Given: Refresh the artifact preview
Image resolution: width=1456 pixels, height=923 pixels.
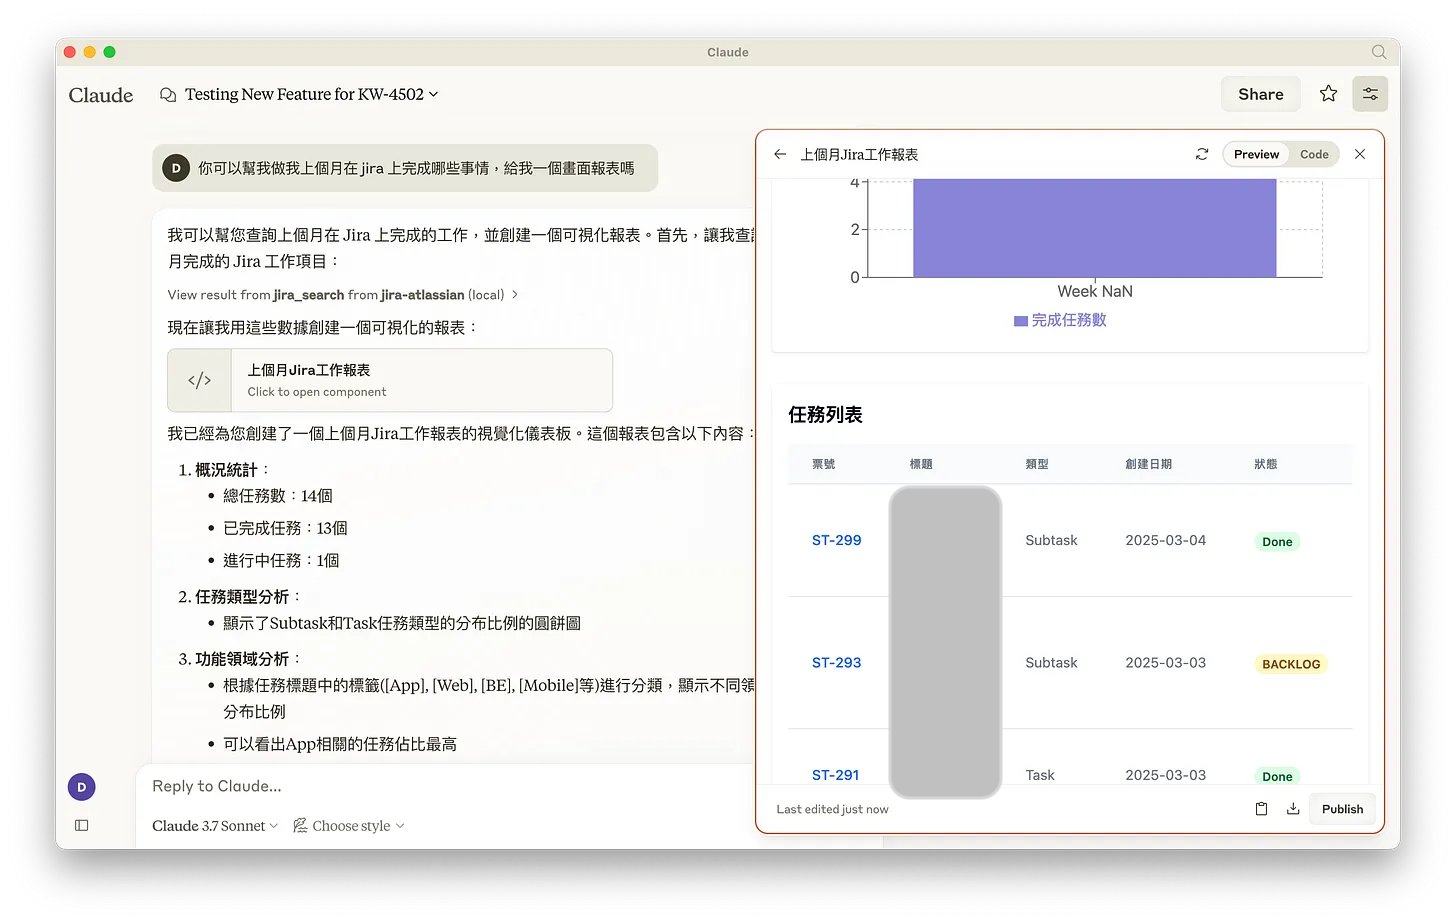Looking at the screenshot, I should click(x=1202, y=154).
